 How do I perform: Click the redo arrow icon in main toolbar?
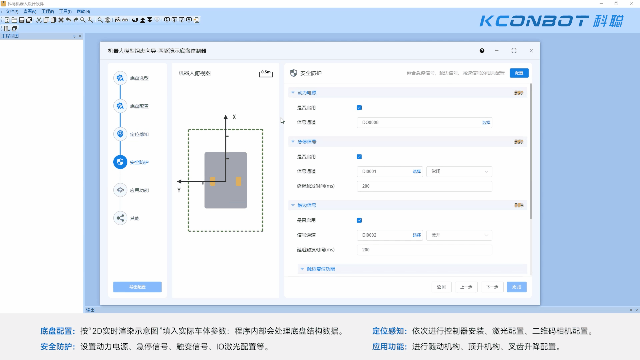point(76,20)
